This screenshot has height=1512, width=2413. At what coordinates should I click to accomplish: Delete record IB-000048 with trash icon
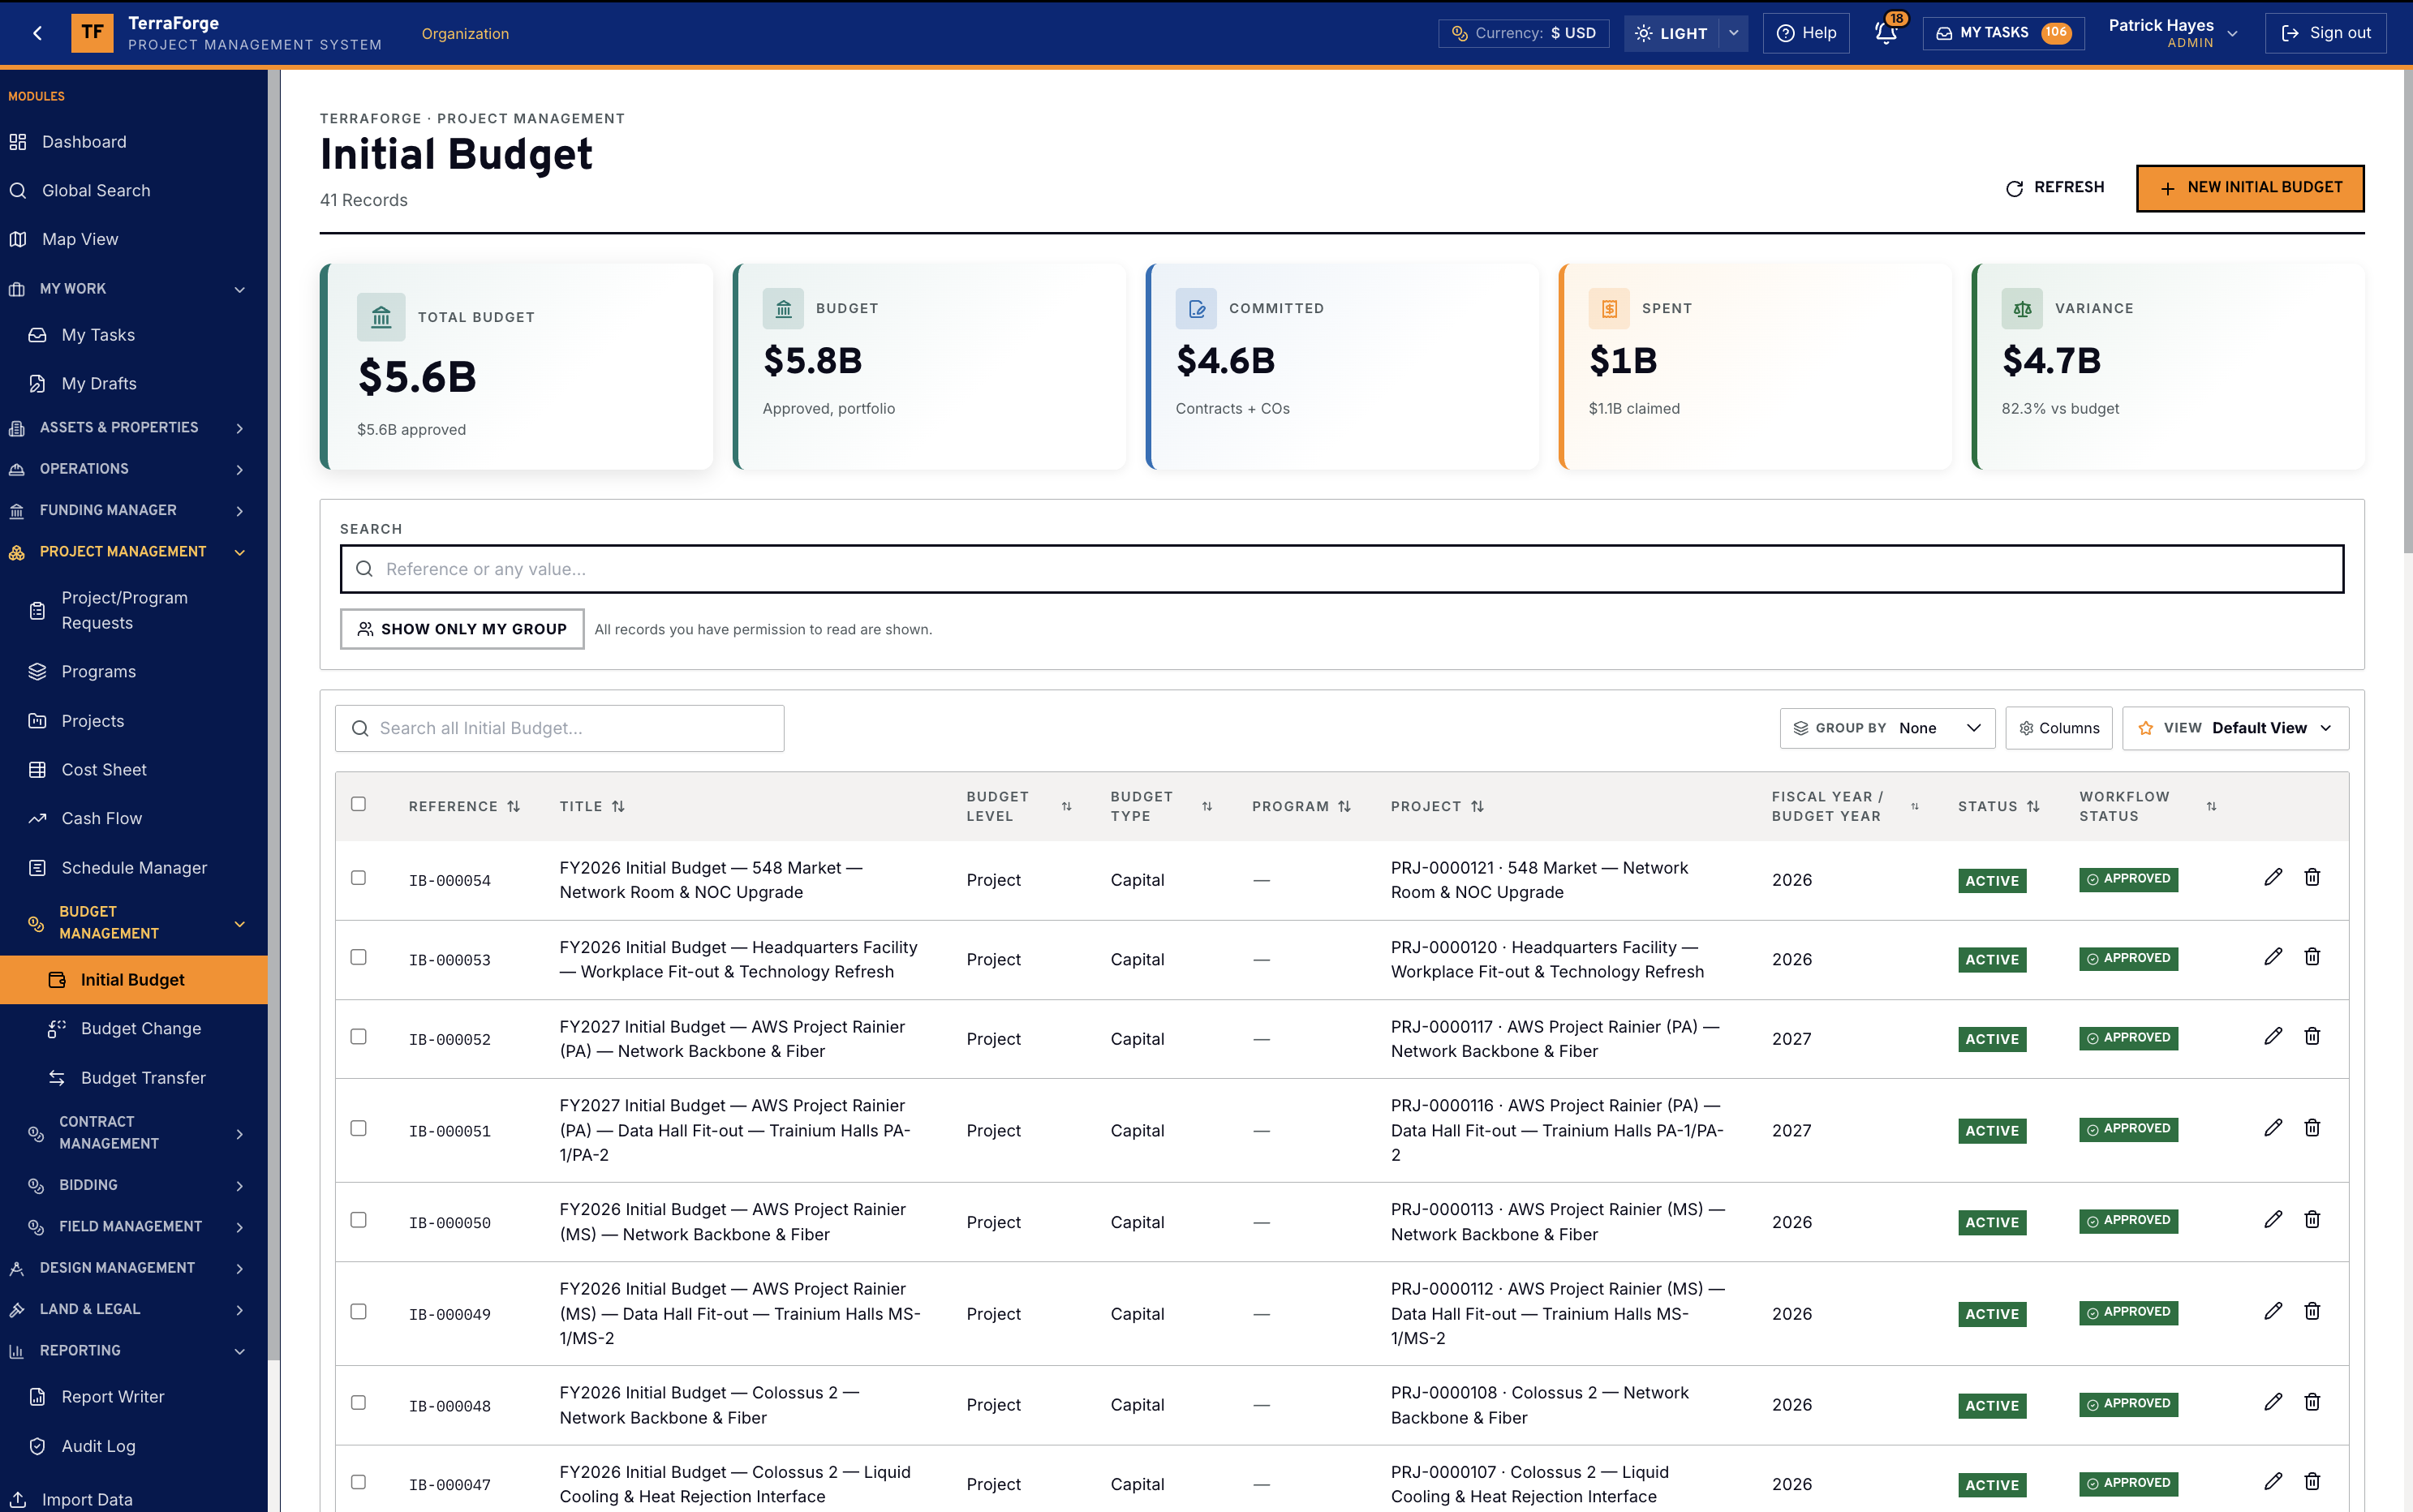2312,1403
